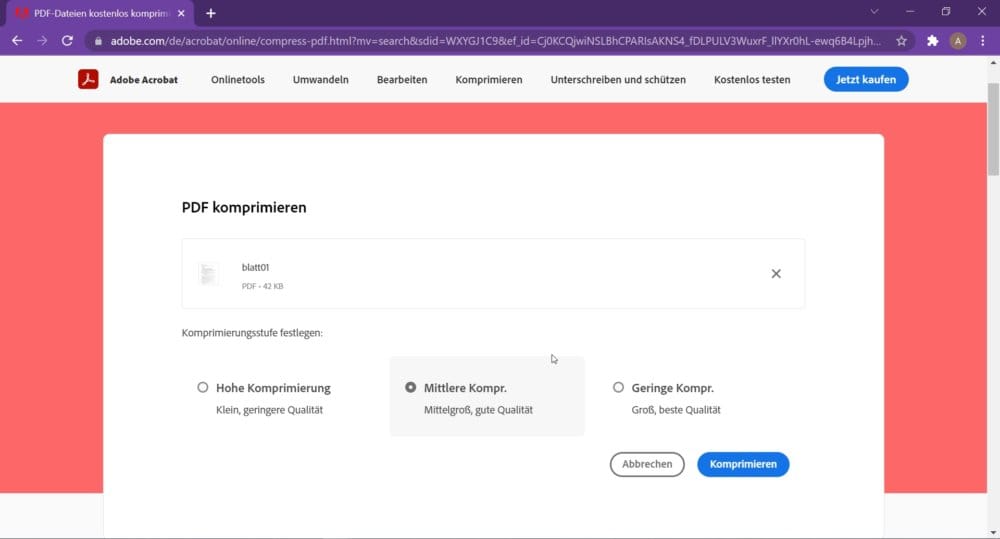
Task: Remove blatt01 file with the X icon
Action: pyautogui.click(x=776, y=274)
